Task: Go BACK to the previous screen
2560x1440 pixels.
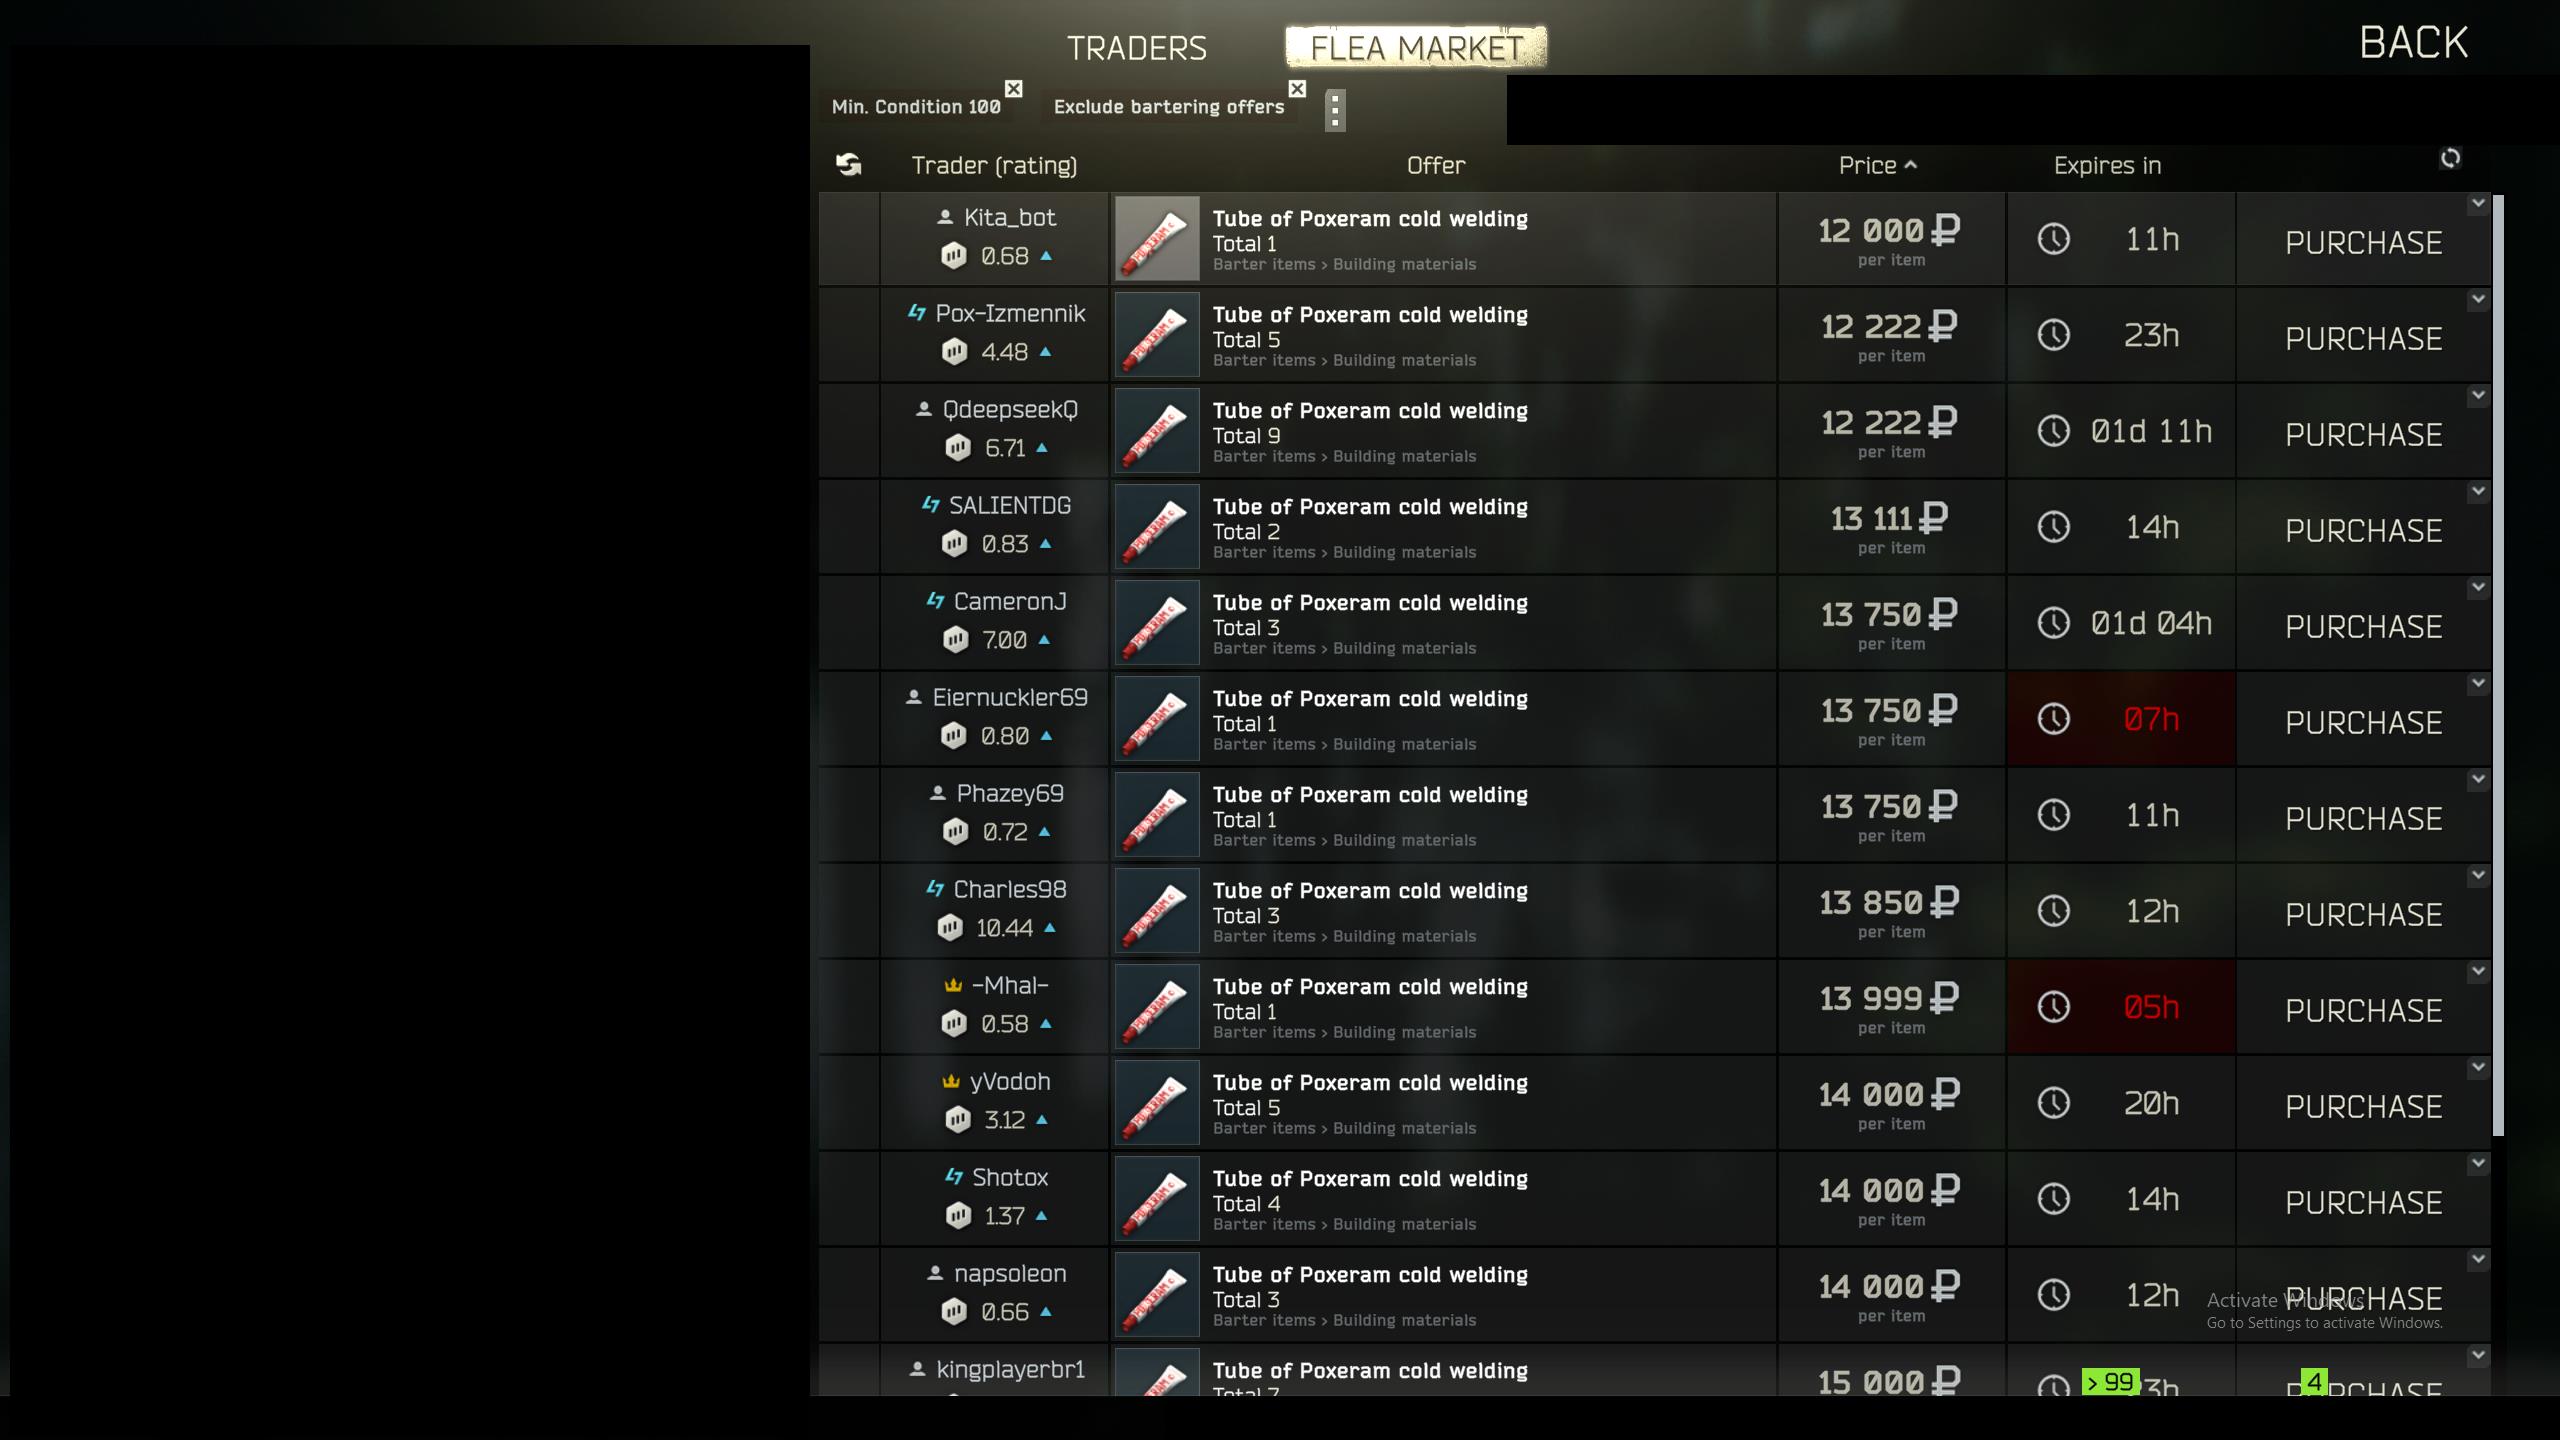Action: tap(2413, 42)
